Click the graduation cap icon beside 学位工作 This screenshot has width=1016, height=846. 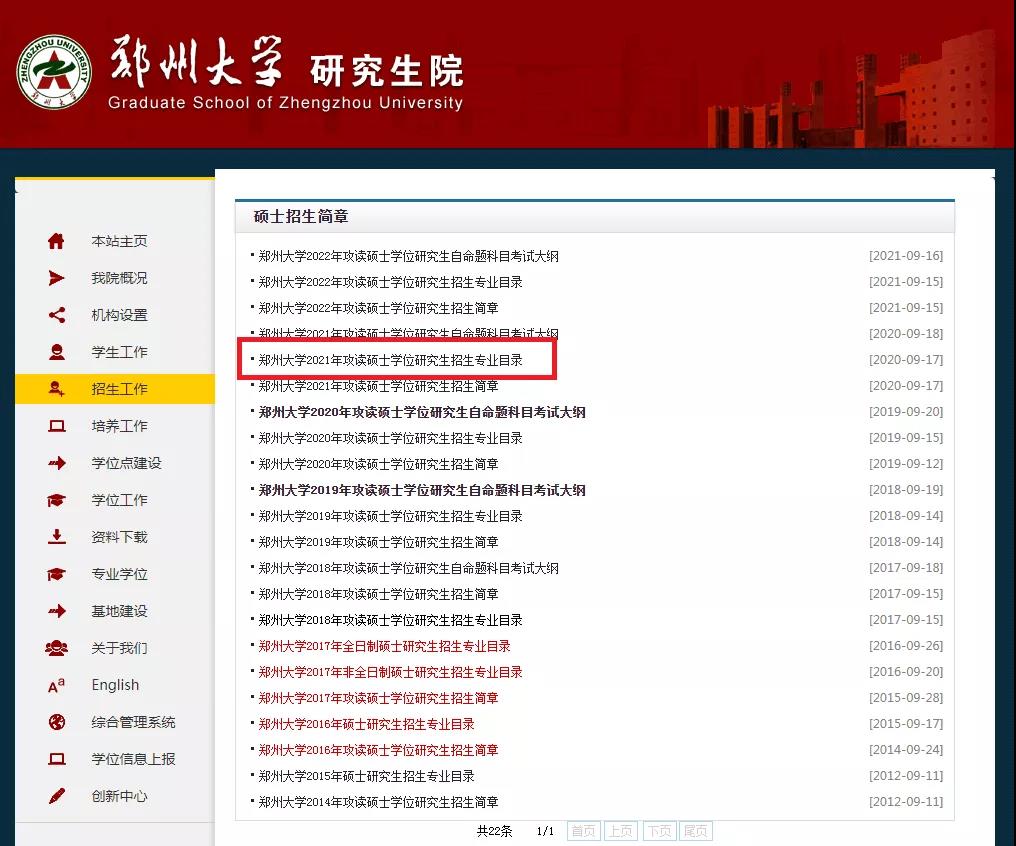(56, 500)
